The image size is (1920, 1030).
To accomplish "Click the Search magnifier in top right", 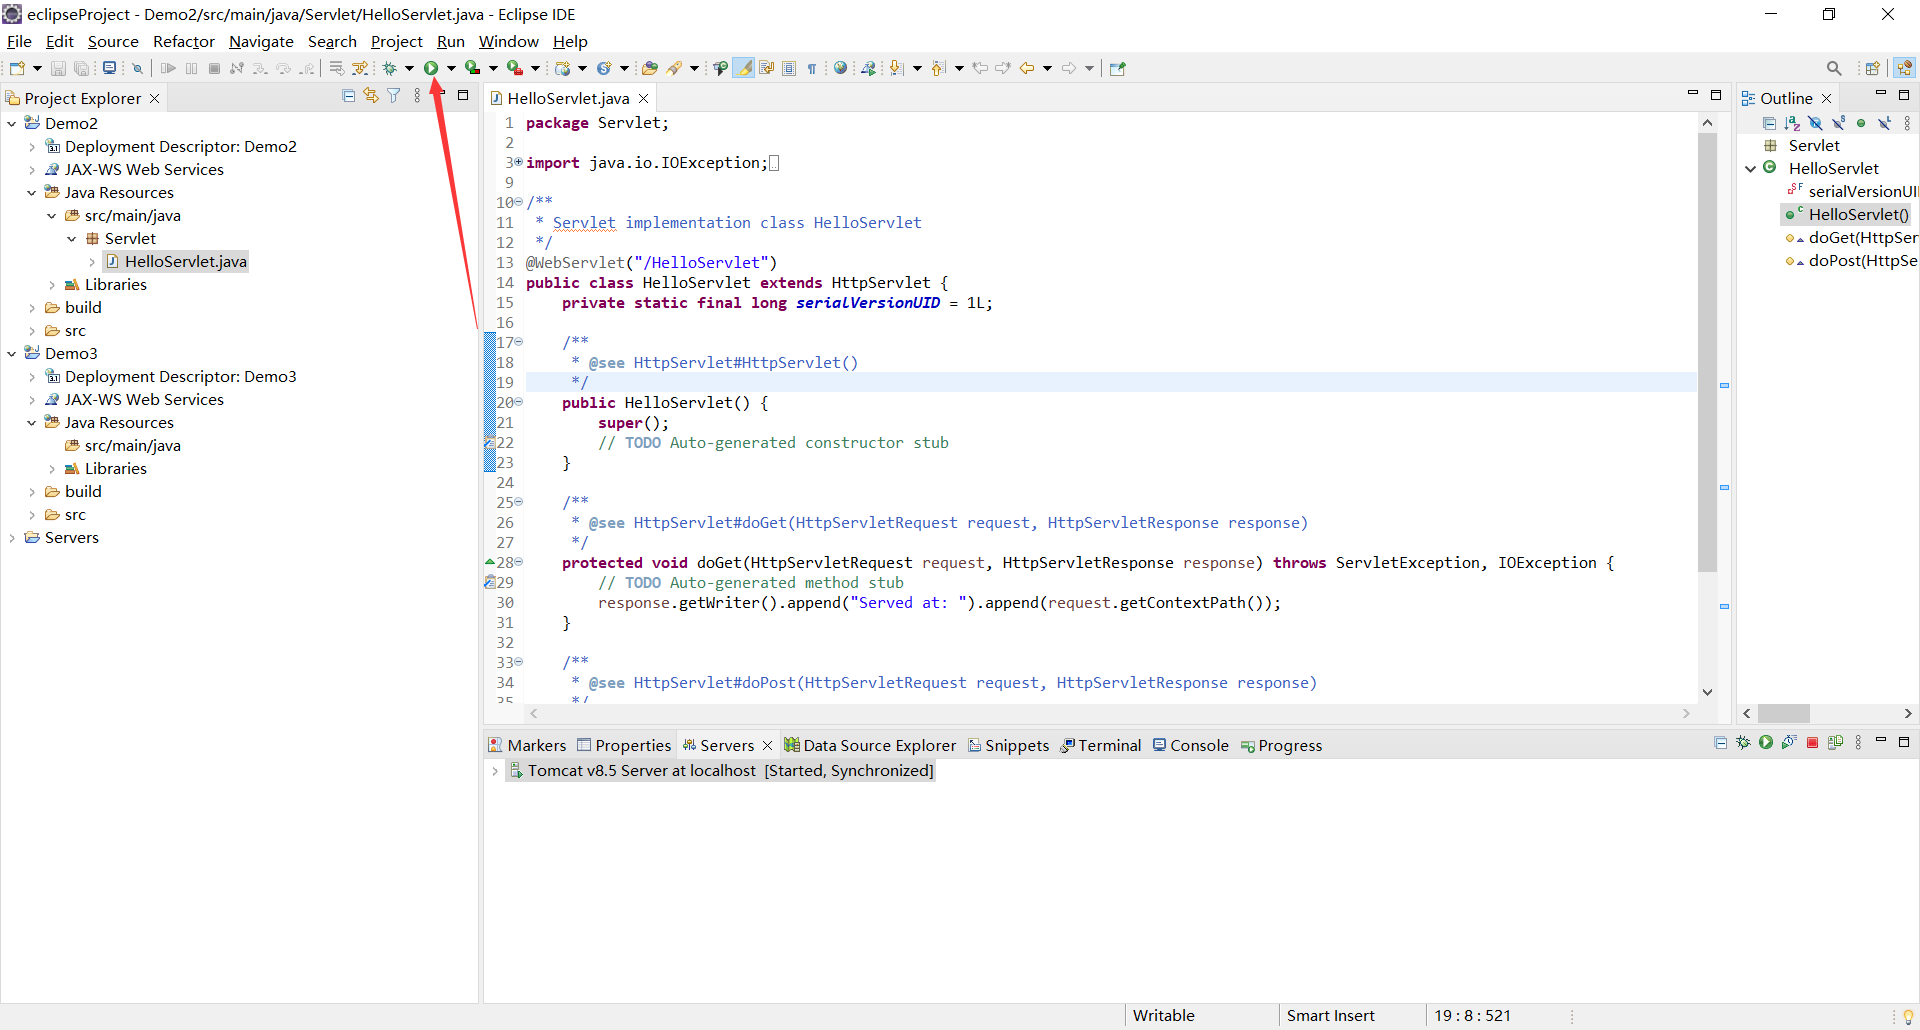I will (x=1834, y=68).
